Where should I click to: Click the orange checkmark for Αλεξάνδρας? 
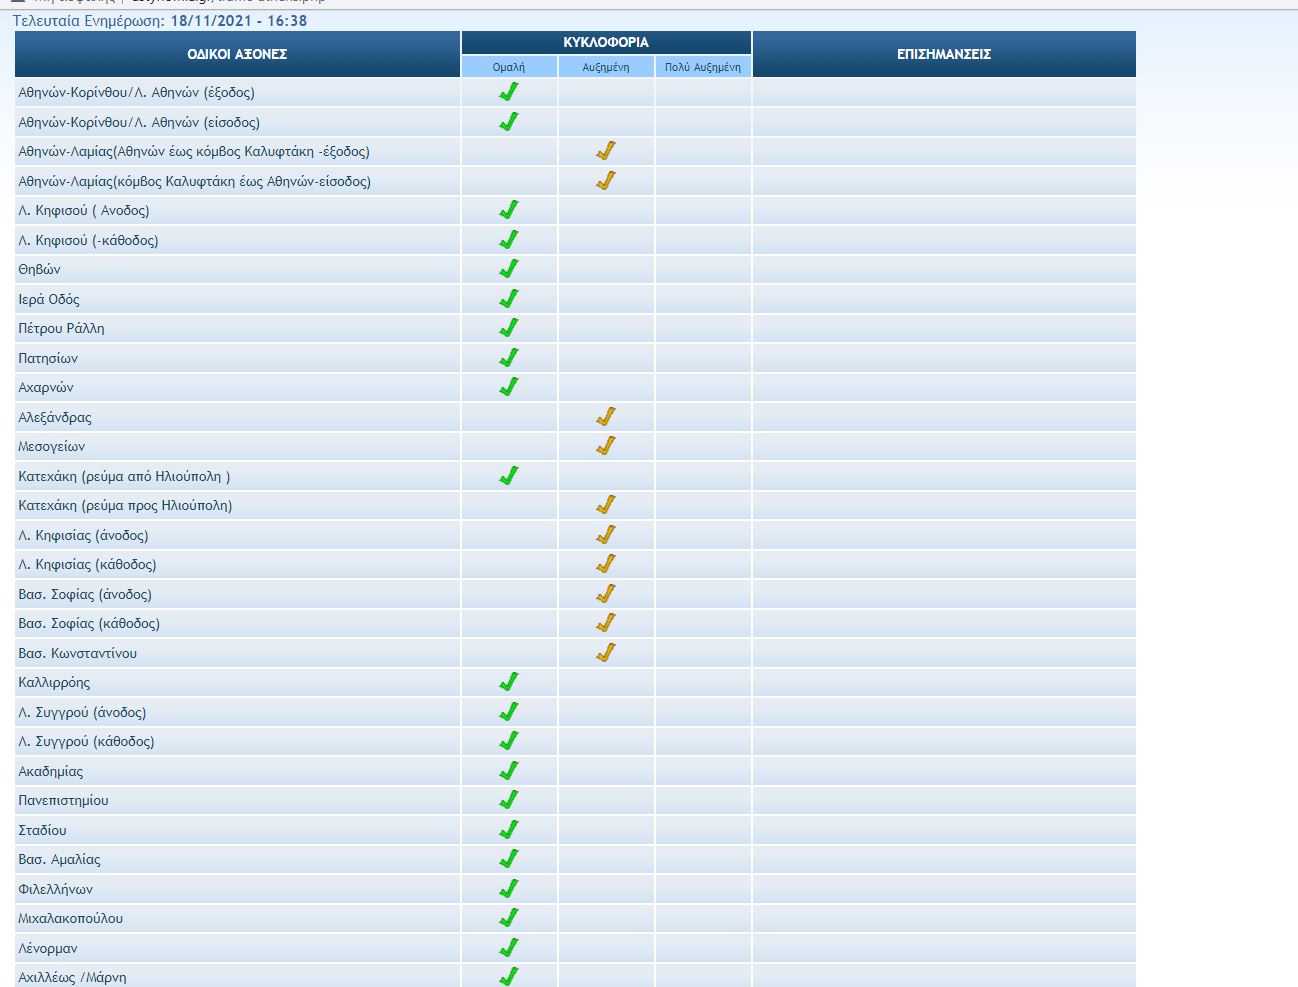[606, 417]
